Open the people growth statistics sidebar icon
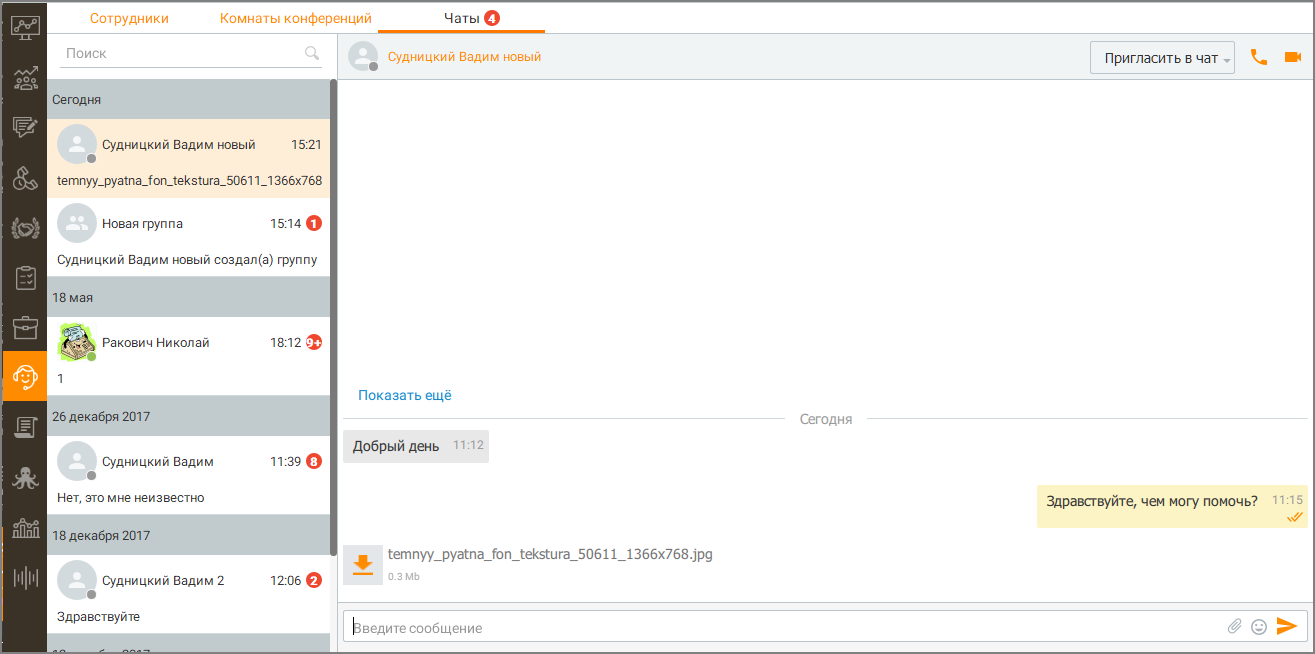 (x=25, y=77)
